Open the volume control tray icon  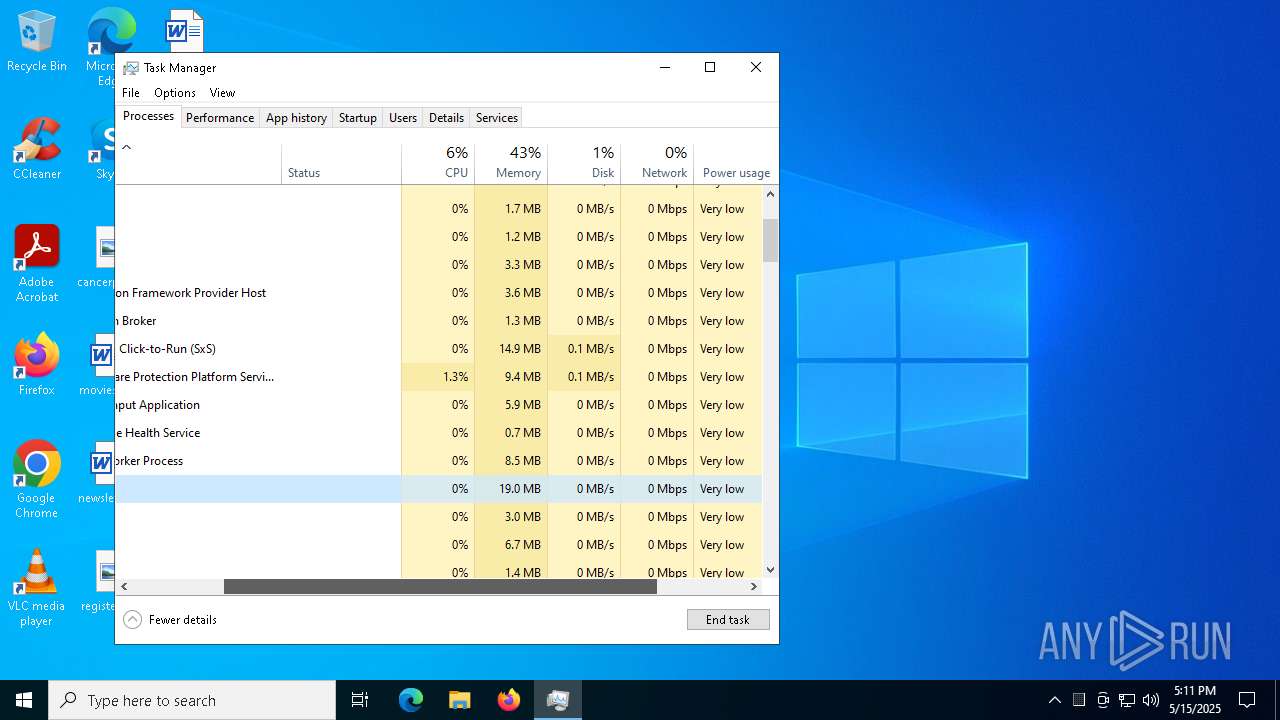[1151, 700]
